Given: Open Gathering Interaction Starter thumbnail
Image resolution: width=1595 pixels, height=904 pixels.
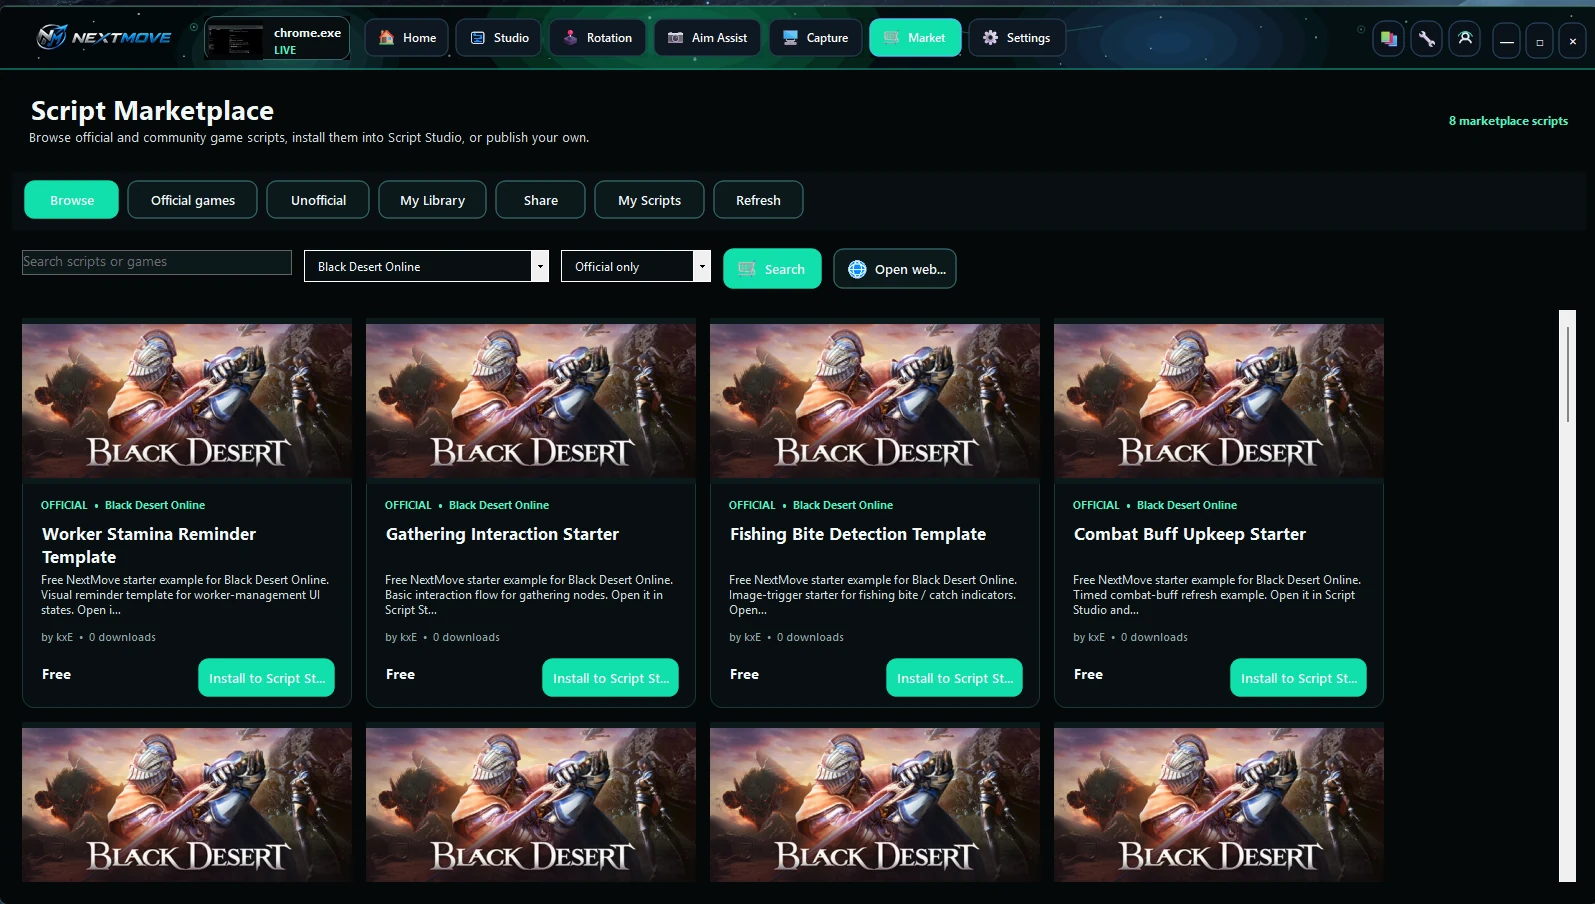Looking at the screenshot, I should click(531, 400).
